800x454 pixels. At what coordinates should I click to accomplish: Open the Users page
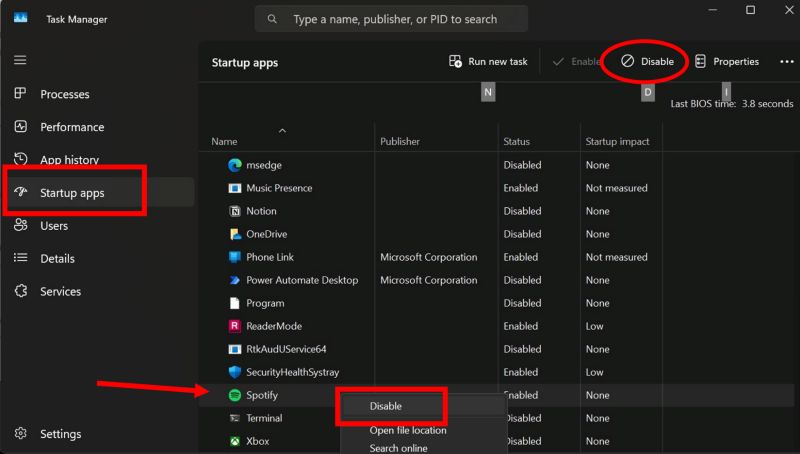pyautogui.click(x=54, y=226)
